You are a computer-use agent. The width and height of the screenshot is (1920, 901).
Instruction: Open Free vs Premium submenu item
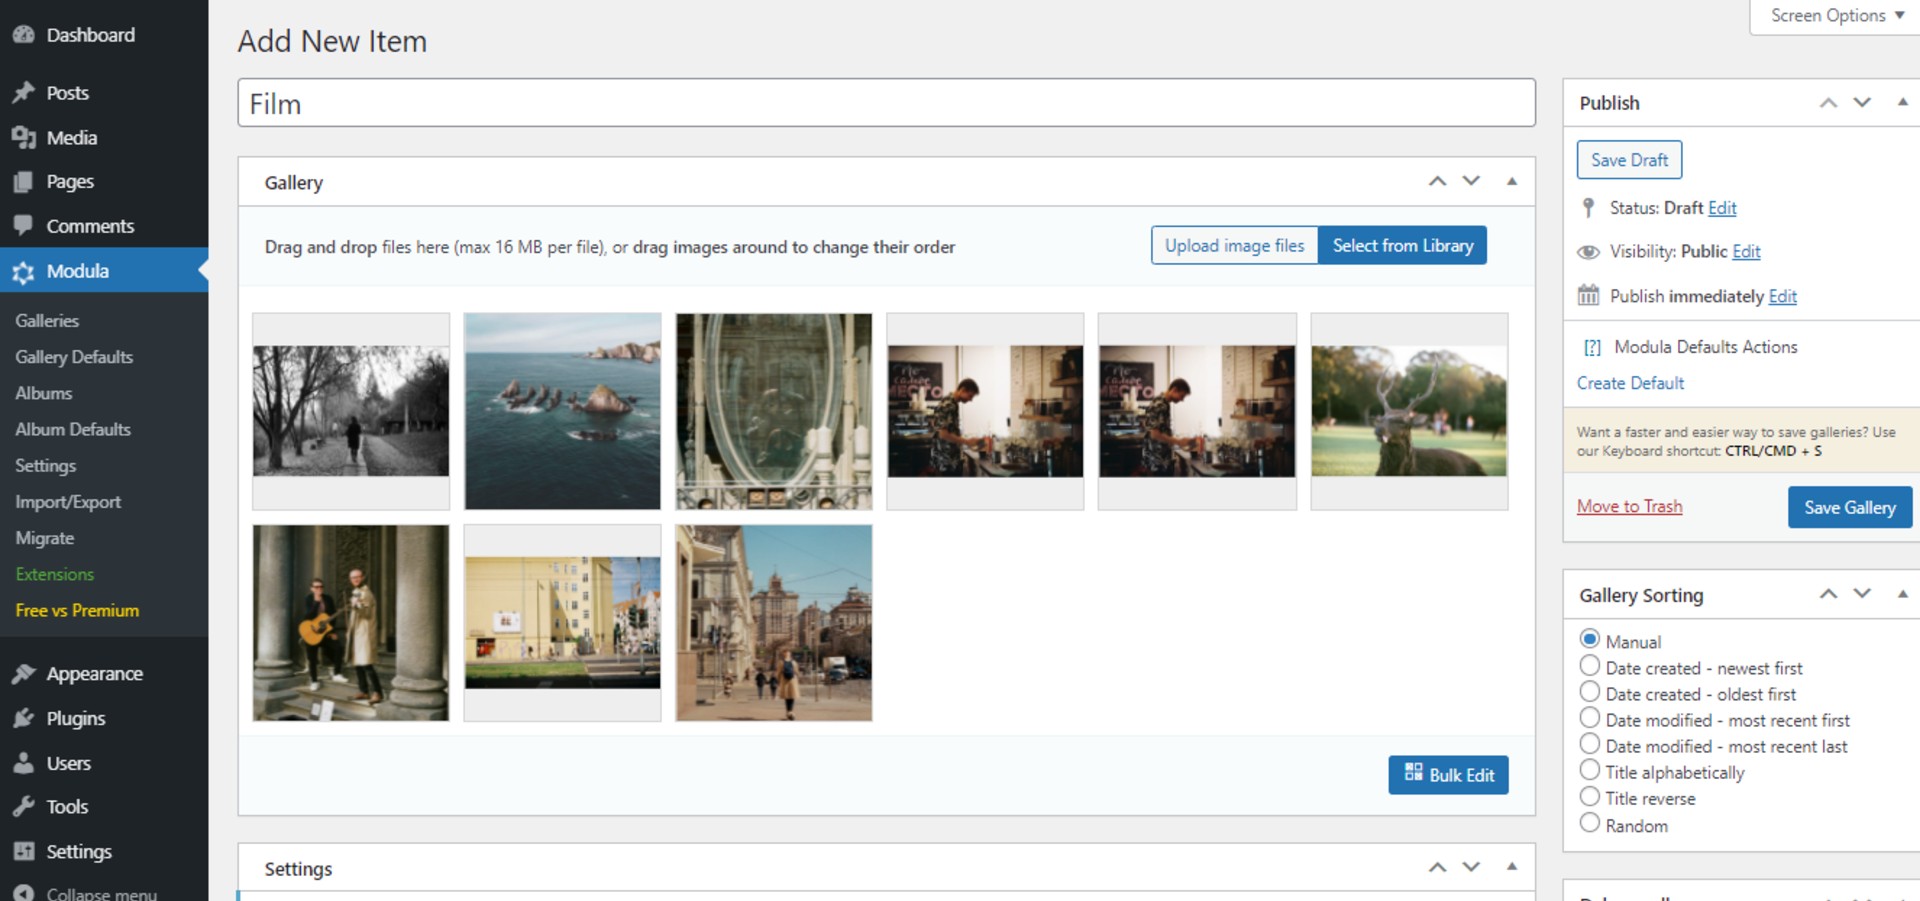77,611
